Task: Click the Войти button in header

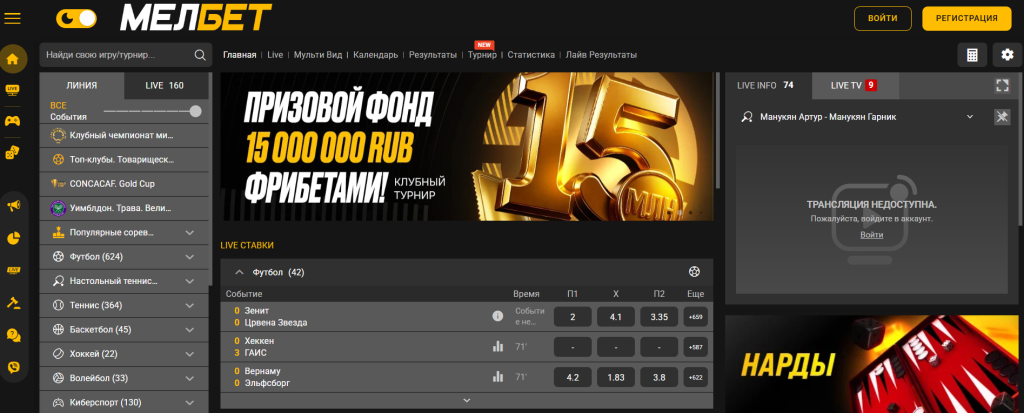Action: (882, 18)
